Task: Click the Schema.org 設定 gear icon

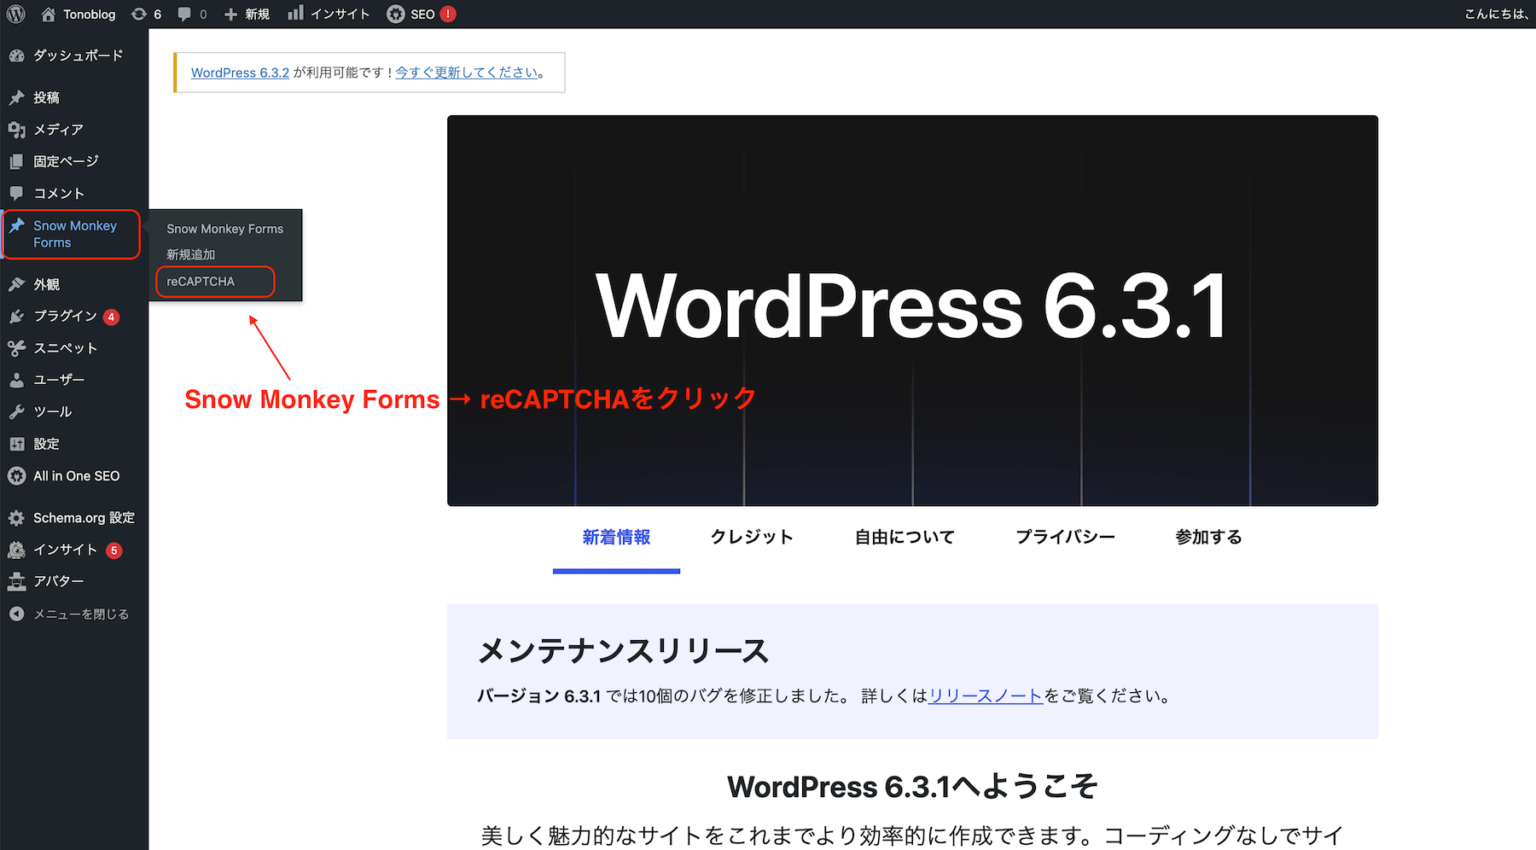Action: [x=16, y=517]
